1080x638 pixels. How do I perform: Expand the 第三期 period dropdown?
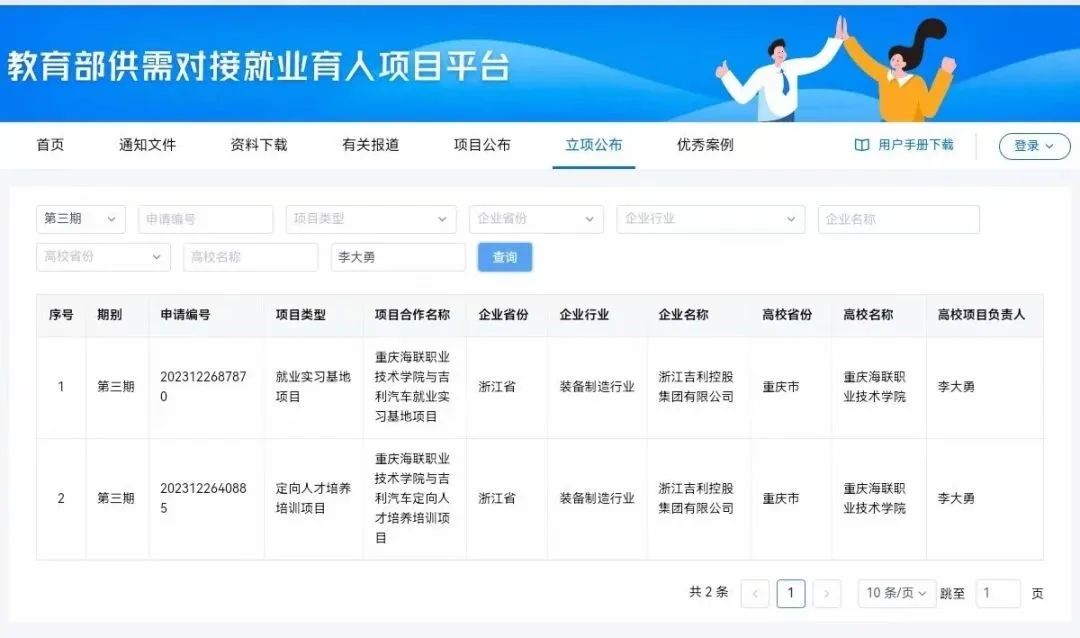pos(81,219)
